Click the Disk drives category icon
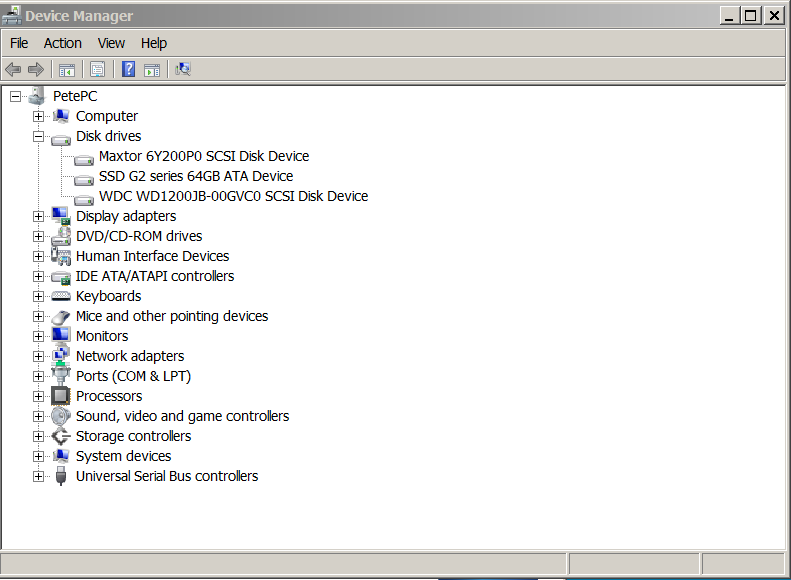Viewport: 791px width, 580px height. coord(61,139)
